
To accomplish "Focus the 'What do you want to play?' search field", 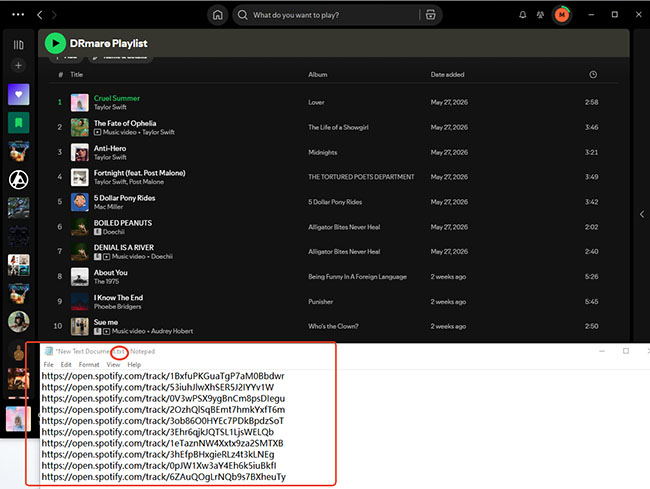I will [326, 15].
